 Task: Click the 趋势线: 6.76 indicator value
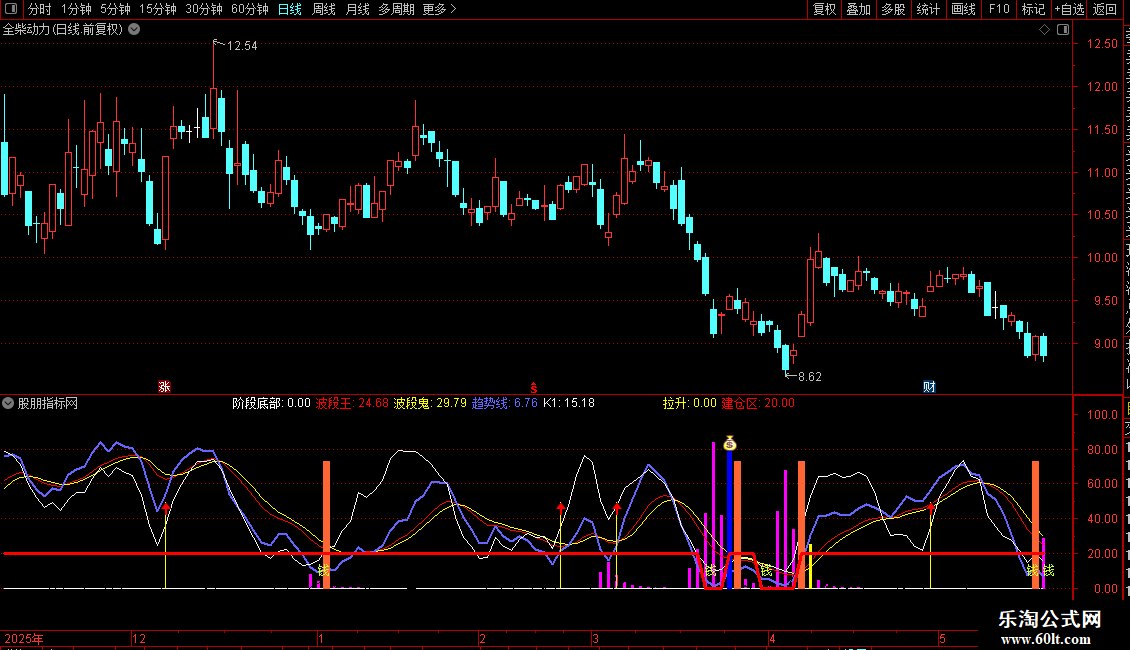pyautogui.click(x=504, y=403)
